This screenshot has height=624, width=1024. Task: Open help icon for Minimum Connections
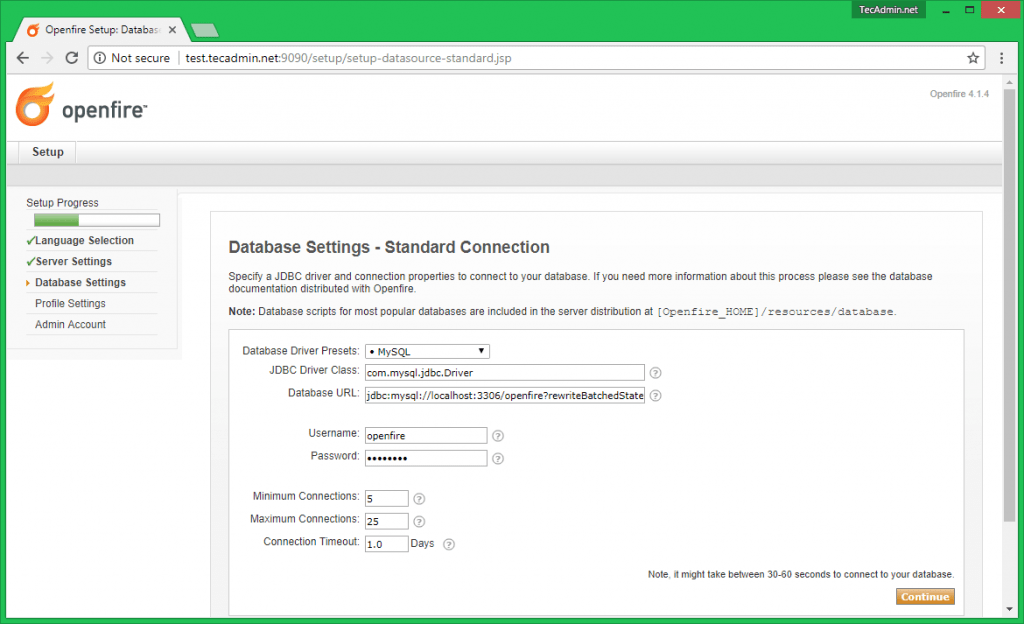click(419, 499)
